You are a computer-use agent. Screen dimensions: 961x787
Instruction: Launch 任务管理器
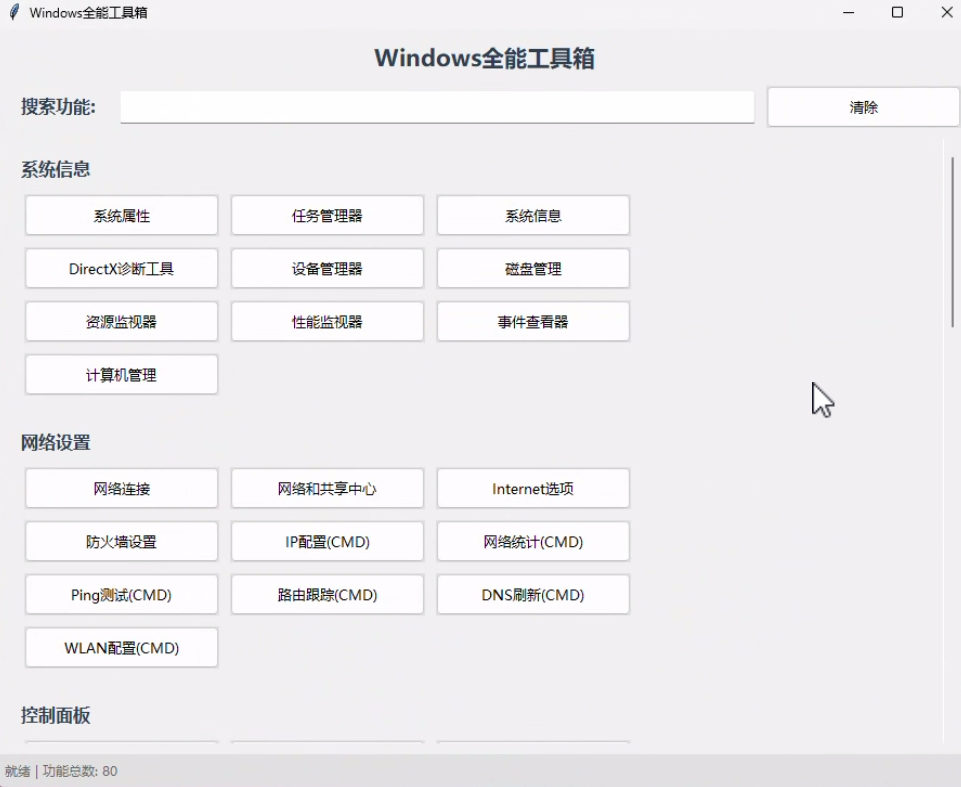327,215
